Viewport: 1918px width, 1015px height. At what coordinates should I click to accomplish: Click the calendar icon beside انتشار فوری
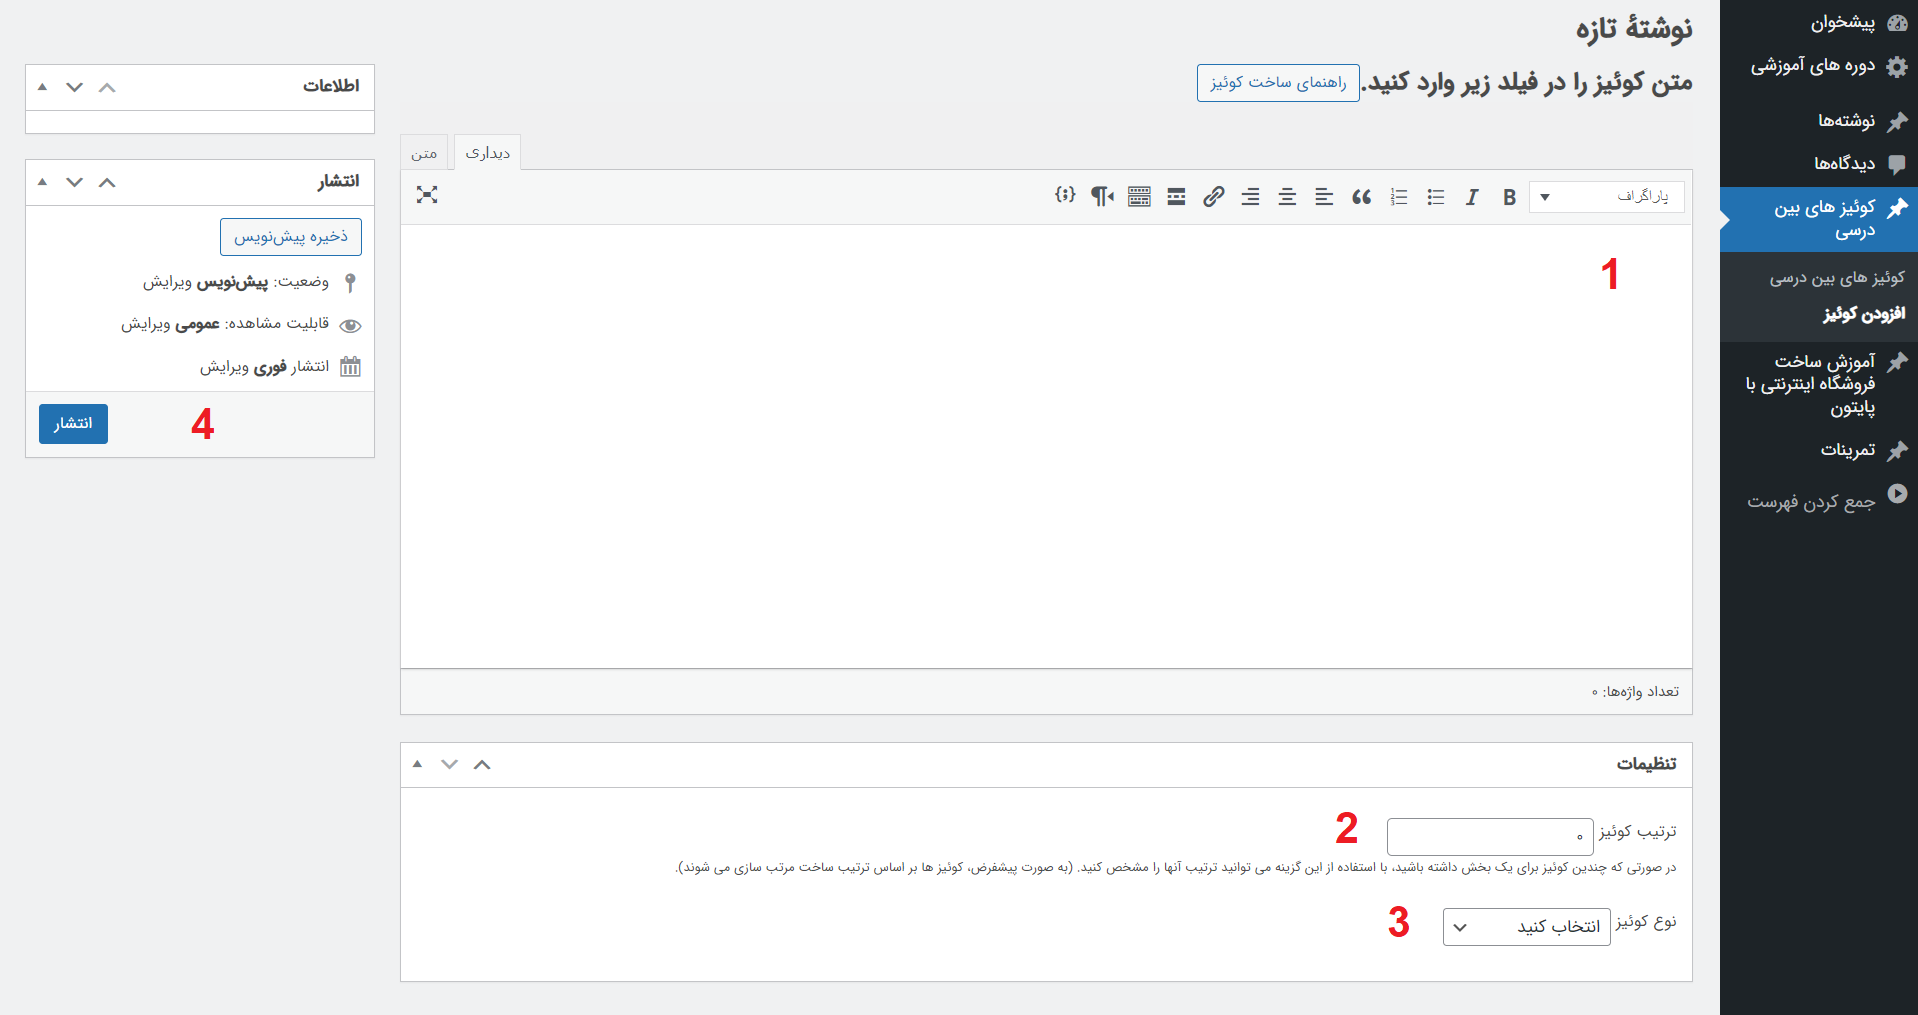(x=350, y=366)
